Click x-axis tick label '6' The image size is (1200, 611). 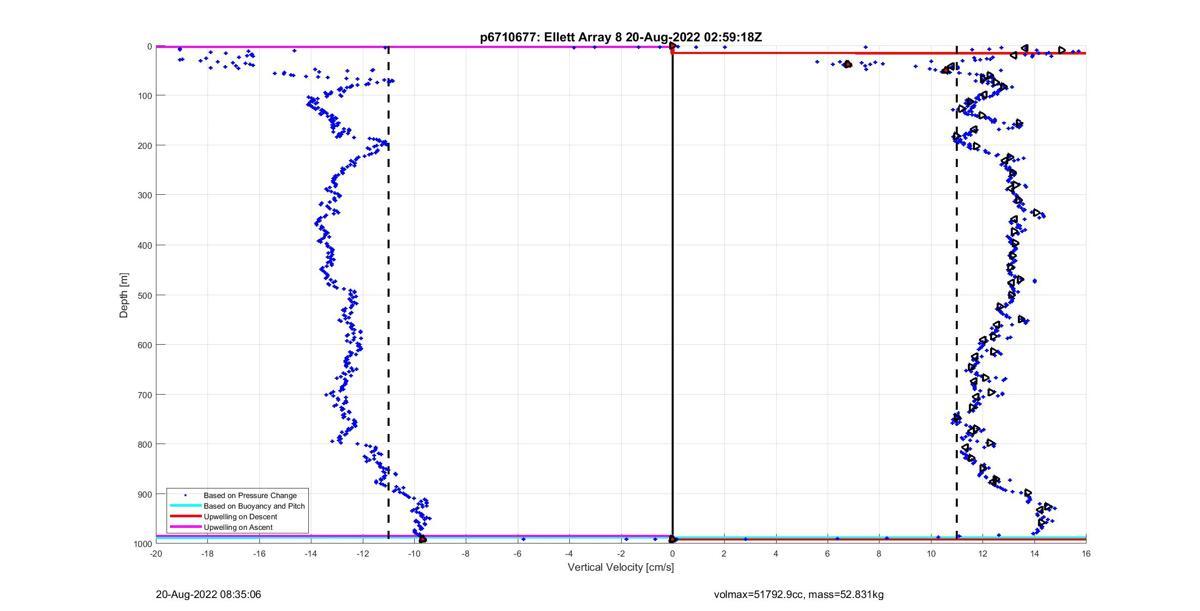(x=828, y=553)
